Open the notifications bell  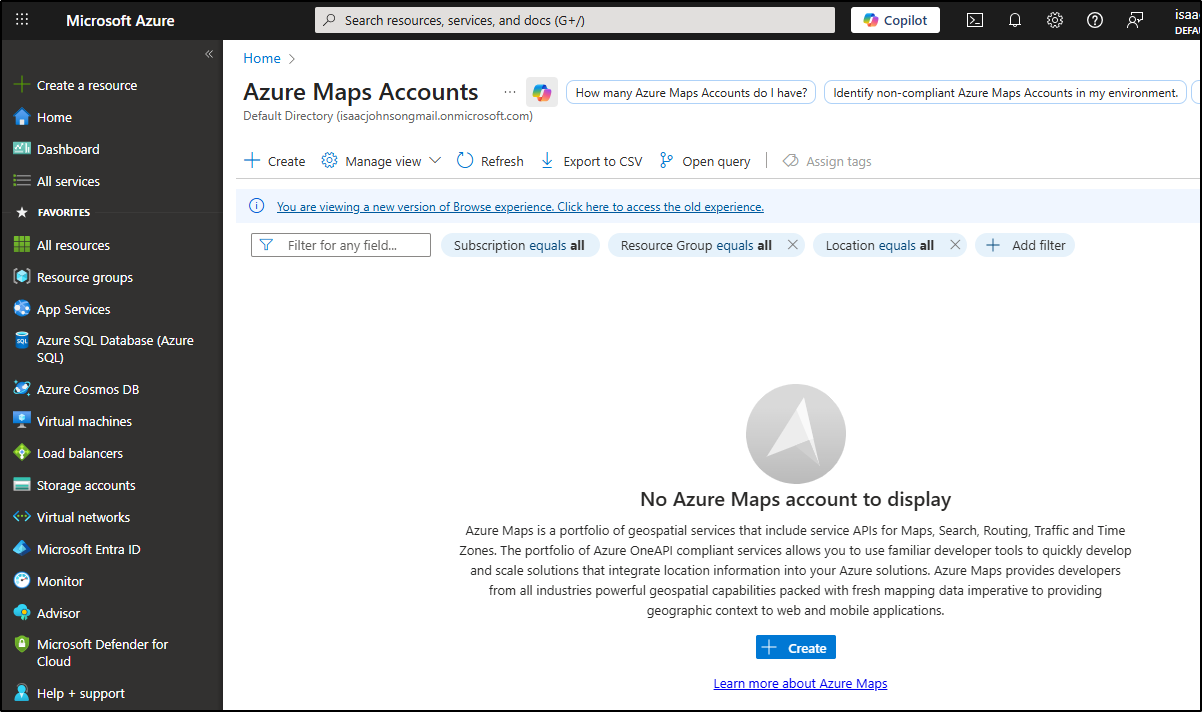click(x=1014, y=20)
